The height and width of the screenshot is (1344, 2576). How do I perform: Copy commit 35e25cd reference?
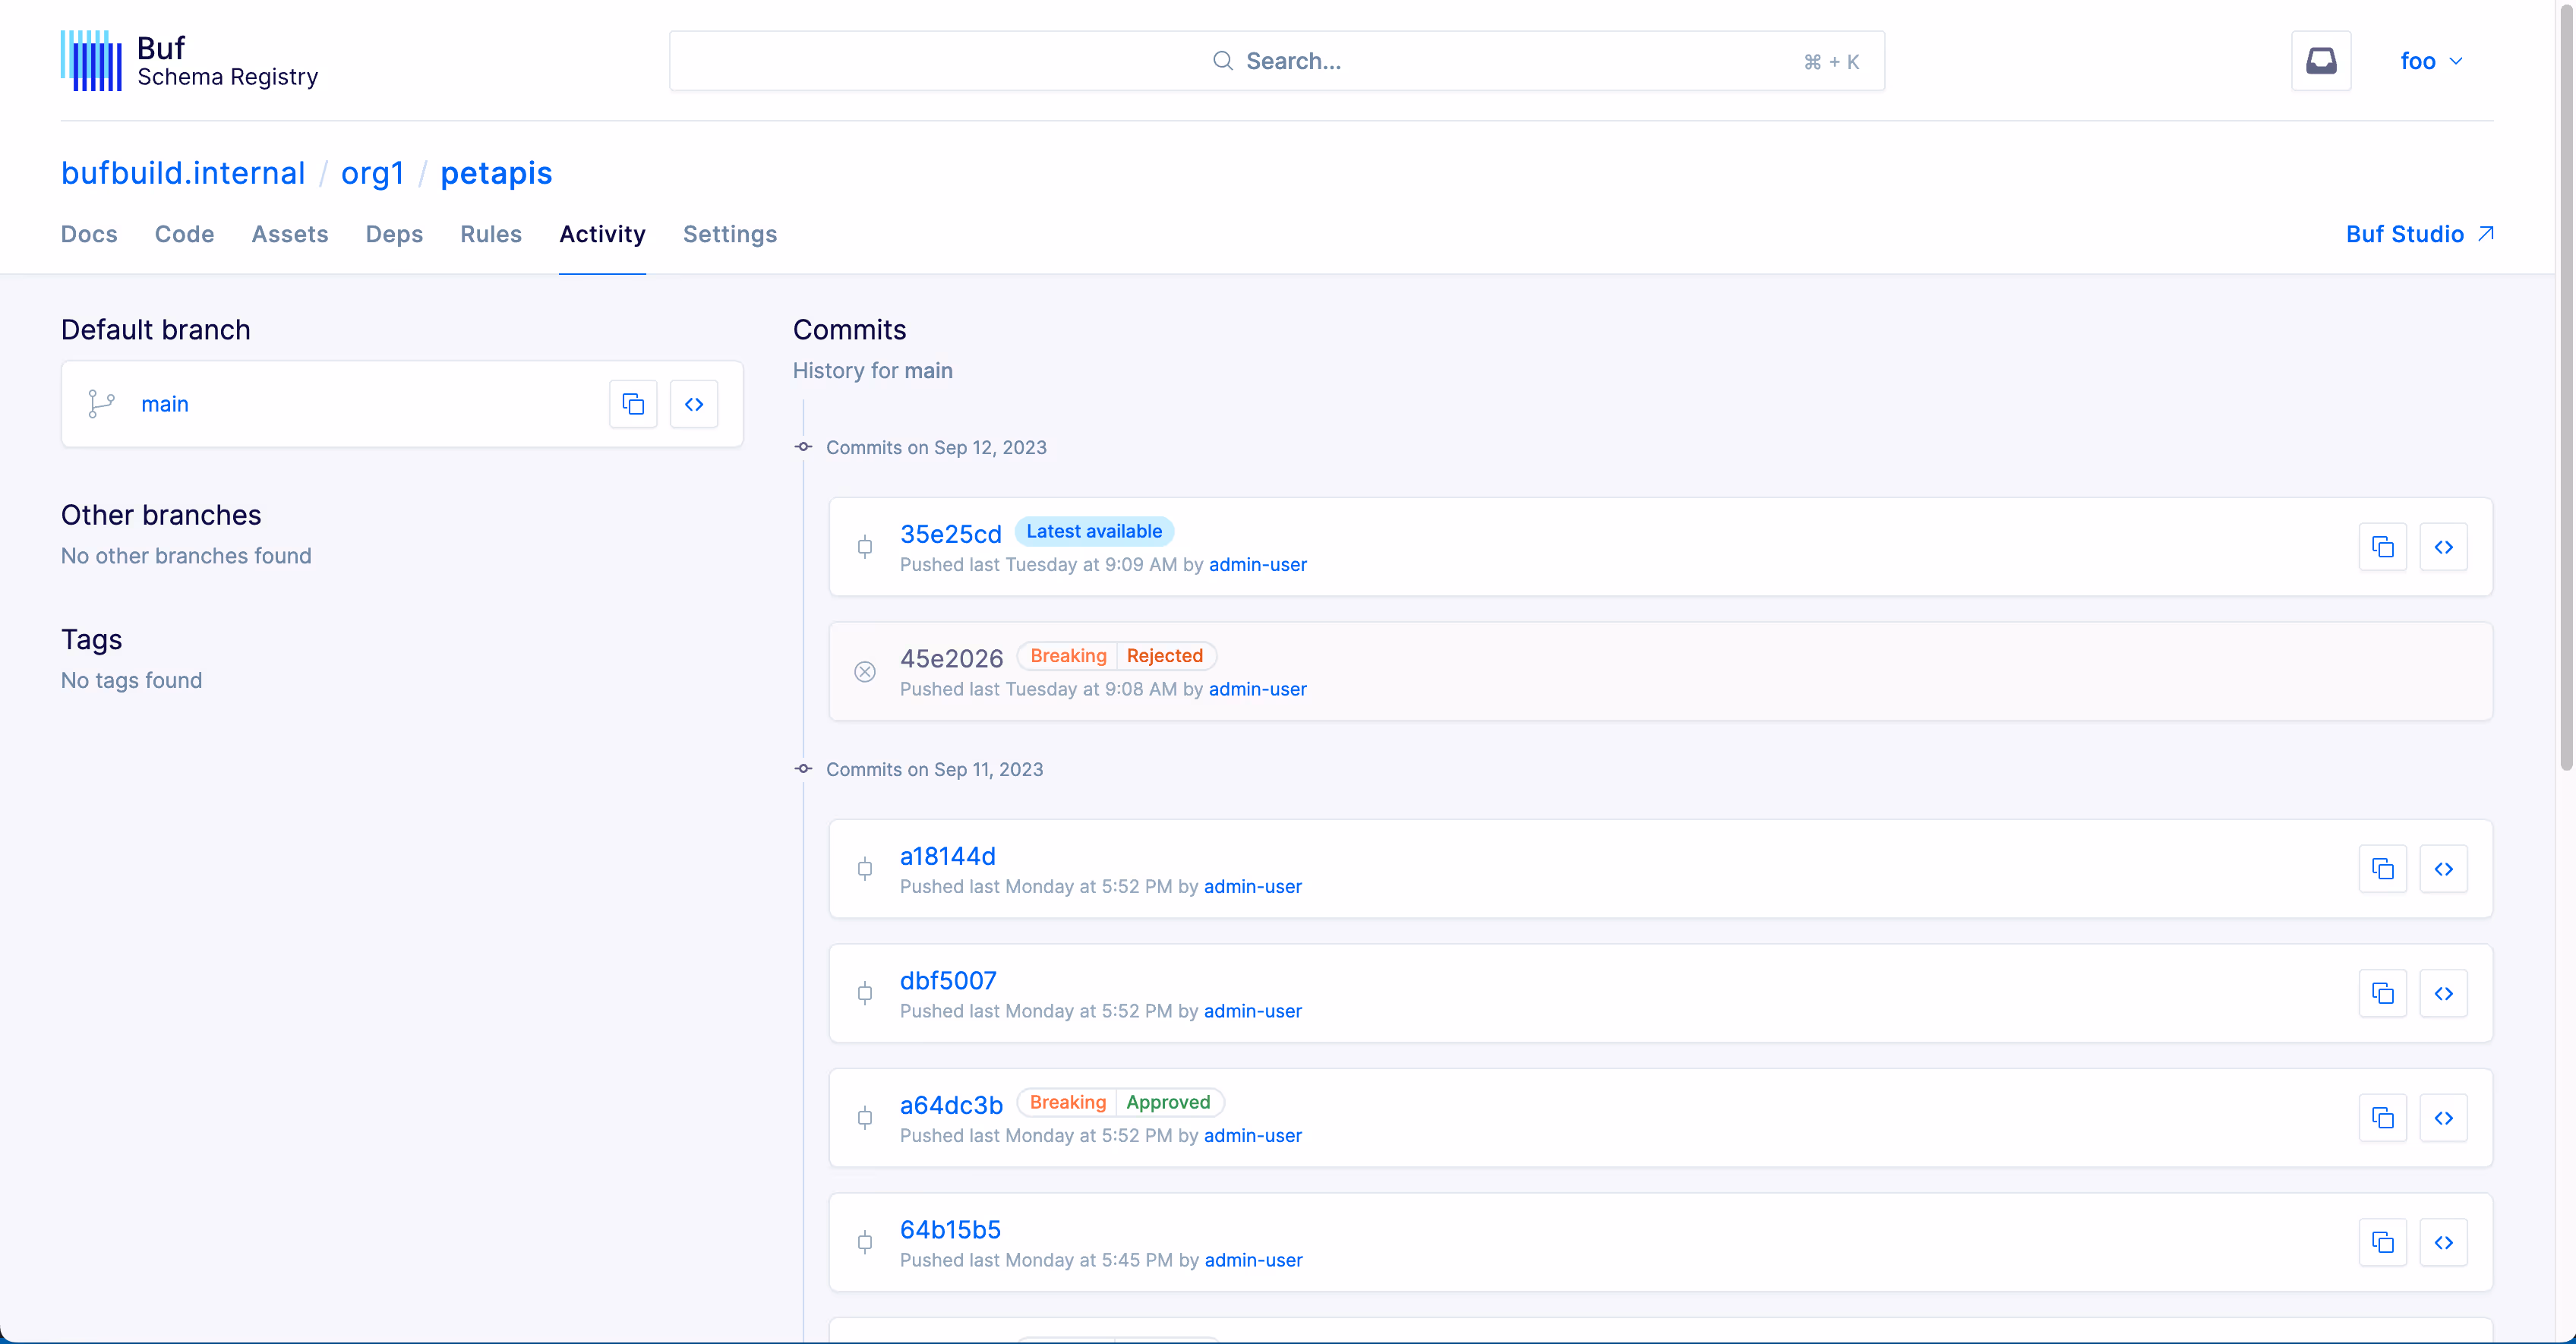tap(2383, 547)
